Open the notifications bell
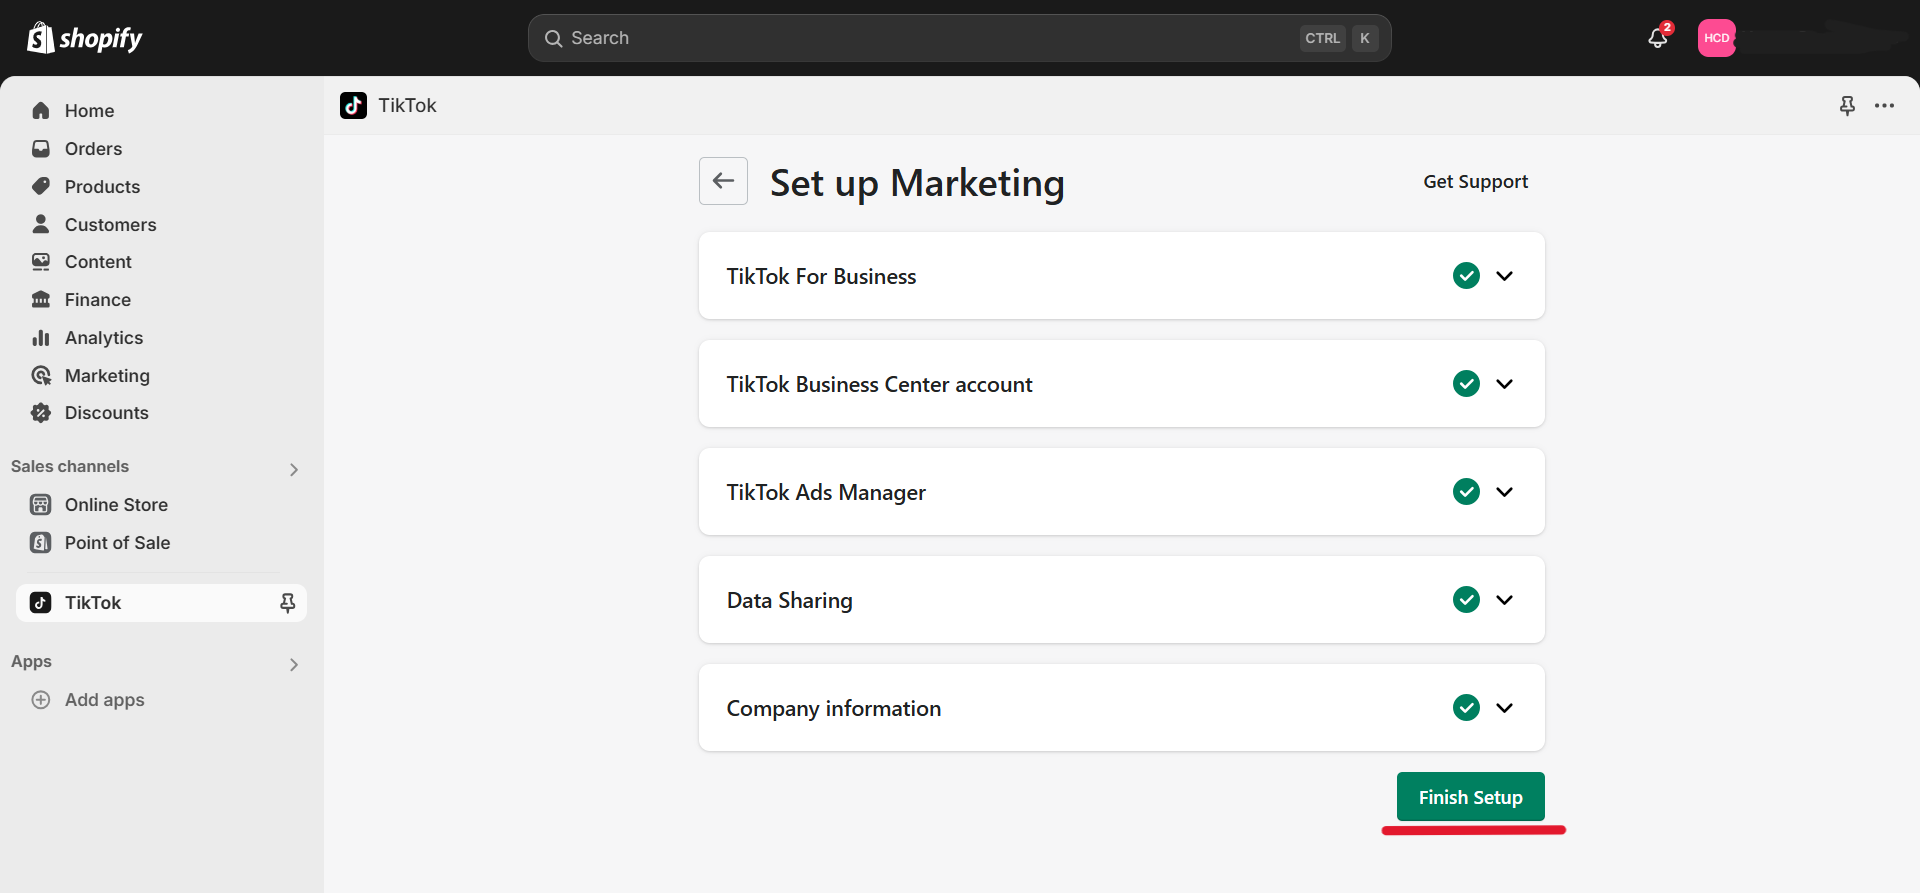 (1657, 38)
